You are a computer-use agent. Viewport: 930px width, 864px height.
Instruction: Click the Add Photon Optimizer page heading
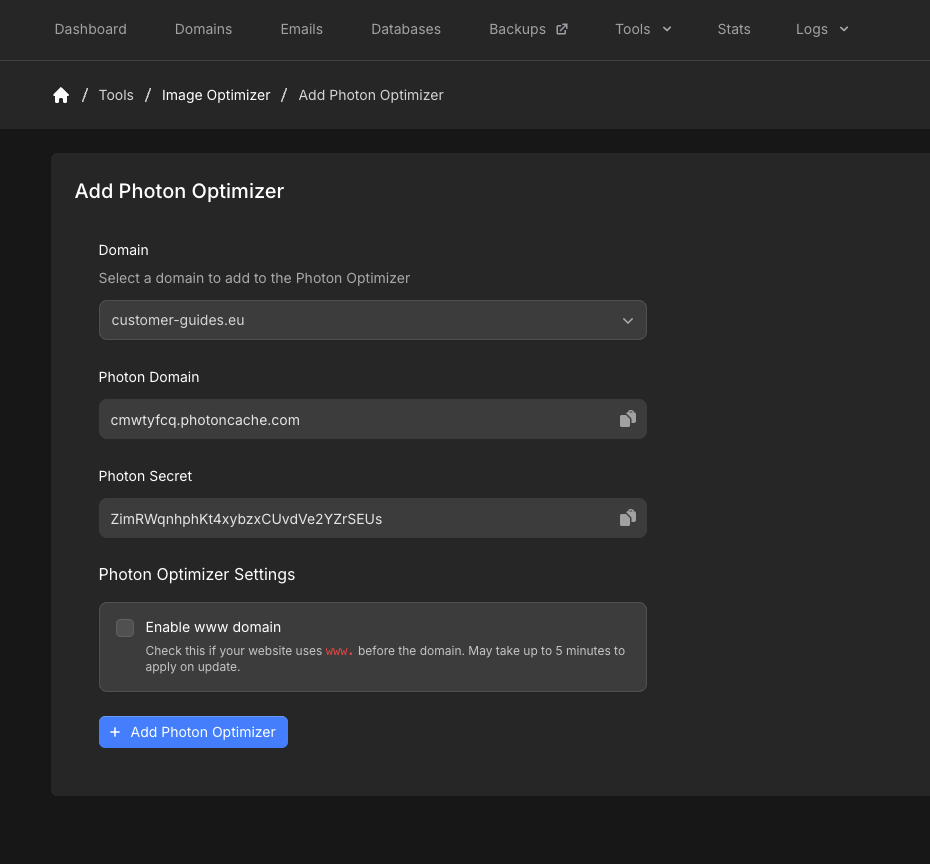pos(179,191)
